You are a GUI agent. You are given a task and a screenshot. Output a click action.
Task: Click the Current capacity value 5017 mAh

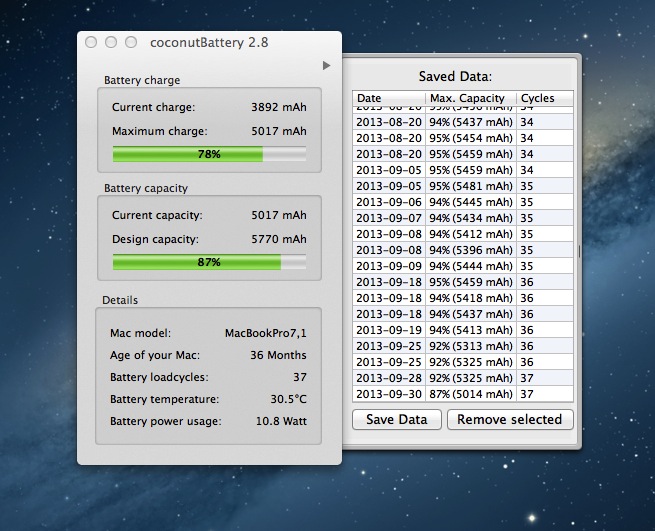click(x=279, y=215)
